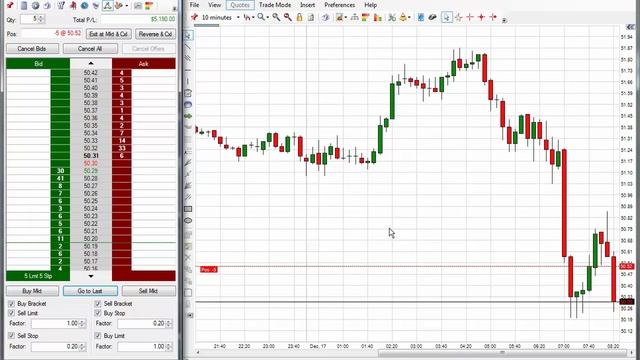The image size is (640, 360).
Task: Open the dropdown arrow next to hand icon
Action: 127,6
